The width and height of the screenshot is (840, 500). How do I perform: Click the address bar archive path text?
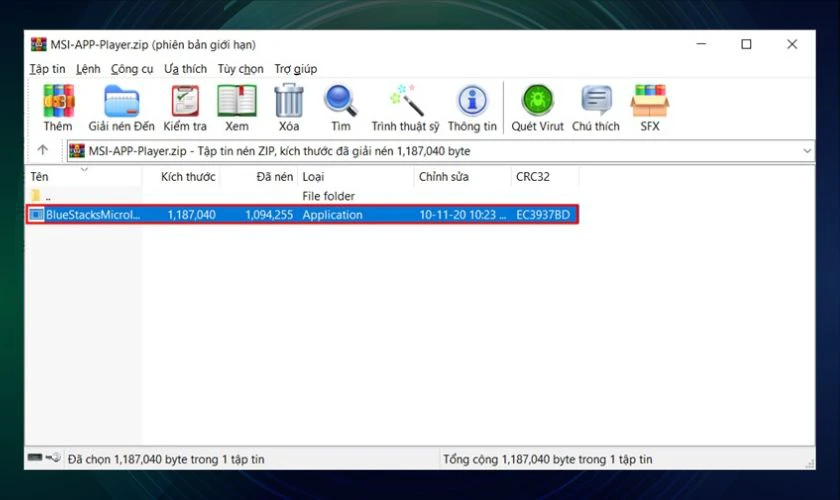click(280, 151)
